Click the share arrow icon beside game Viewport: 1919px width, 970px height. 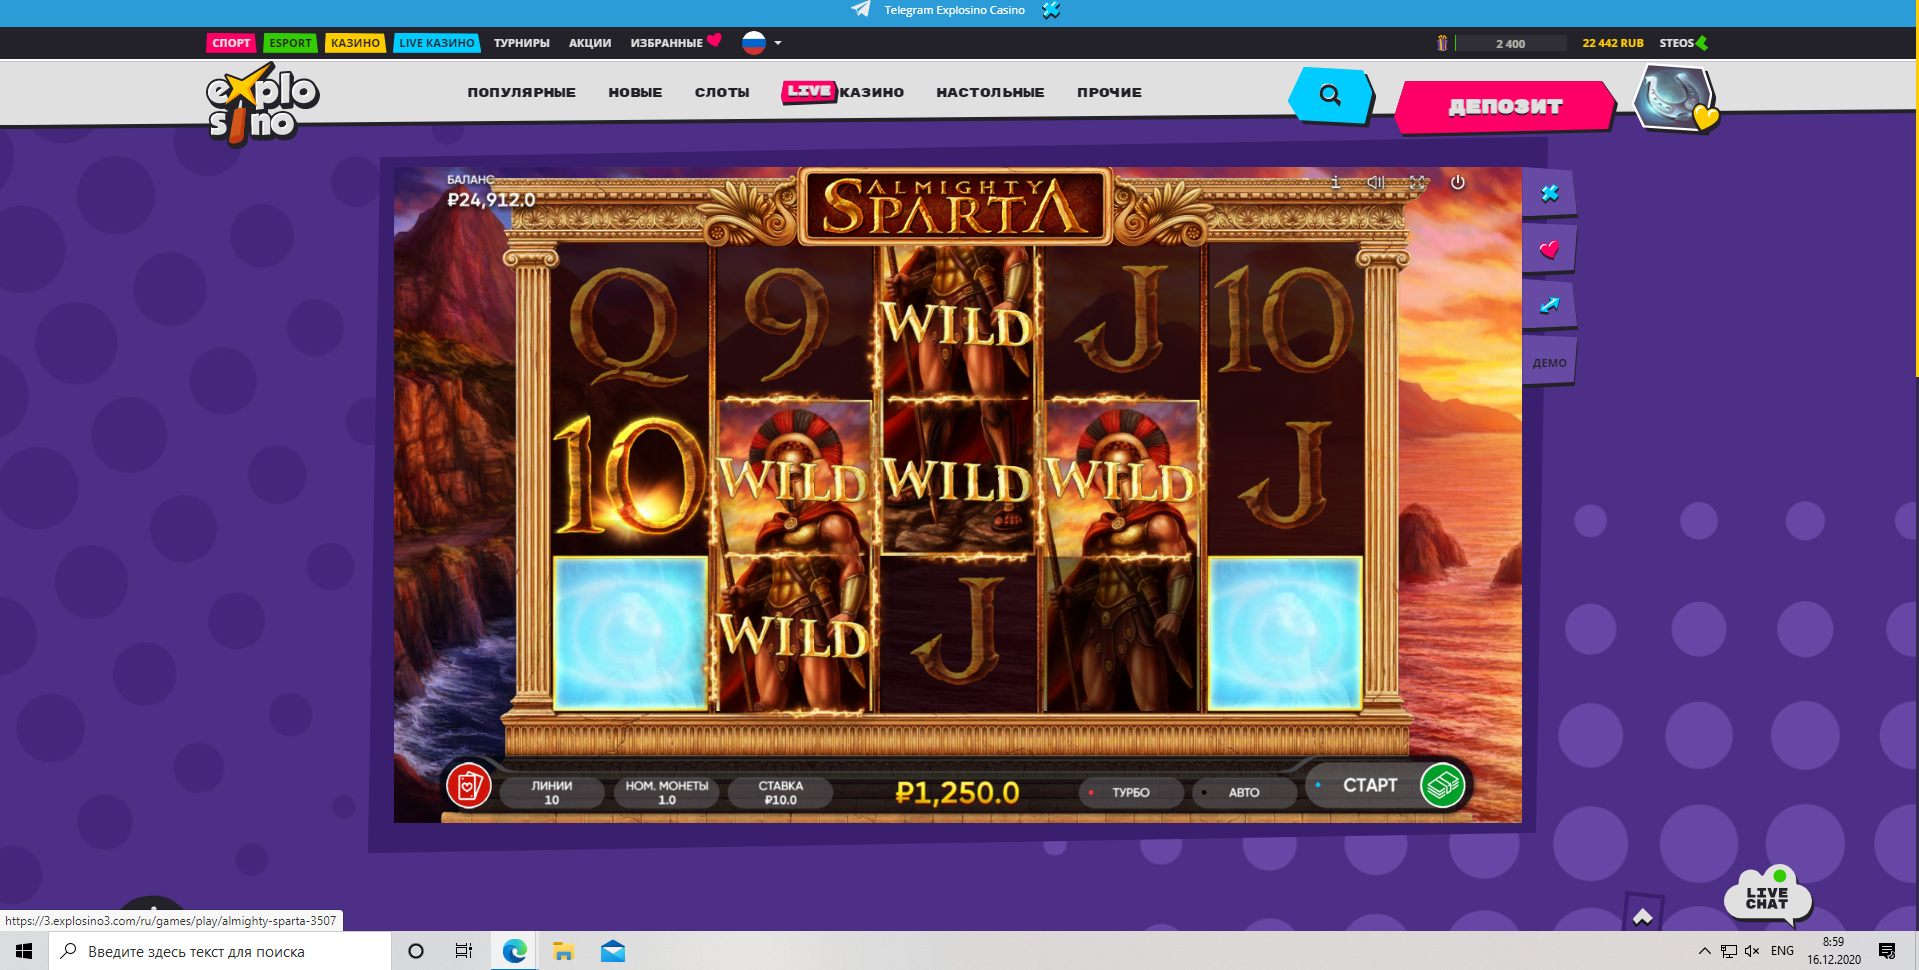tap(1549, 305)
